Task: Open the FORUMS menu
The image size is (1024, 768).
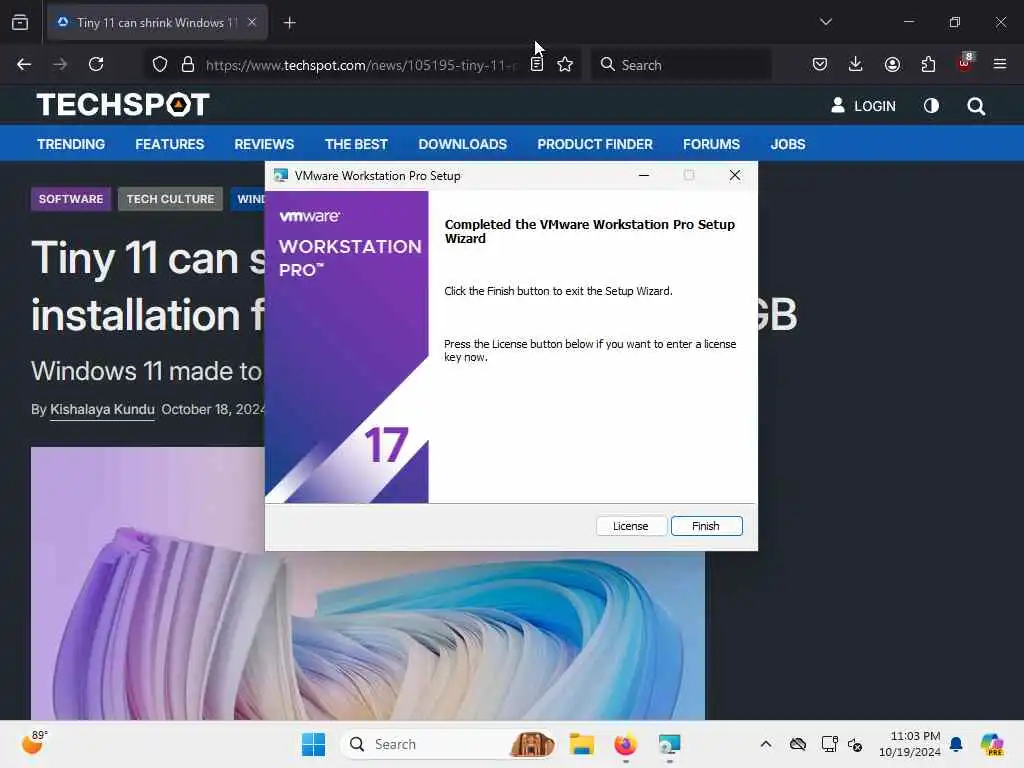Action: tap(711, 144)
